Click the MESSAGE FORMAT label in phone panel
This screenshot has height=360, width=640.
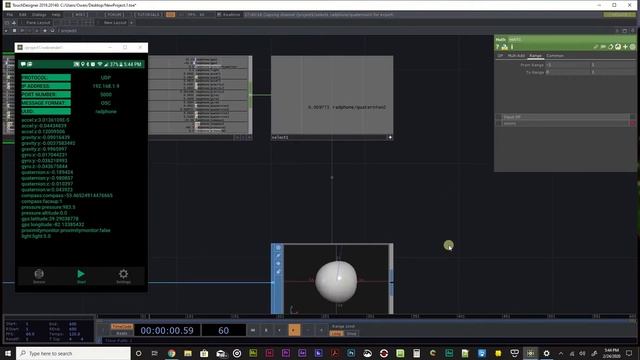pyautogui.click(x=46, y=103)
